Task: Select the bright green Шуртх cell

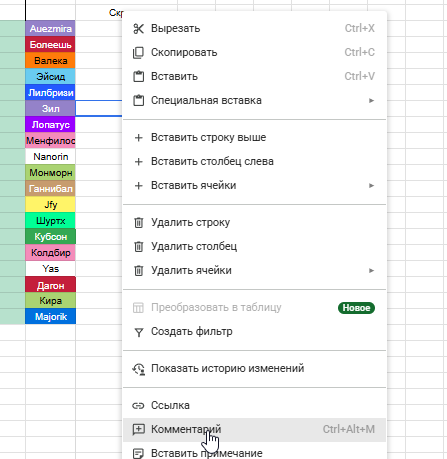Action: click(50, 220)
